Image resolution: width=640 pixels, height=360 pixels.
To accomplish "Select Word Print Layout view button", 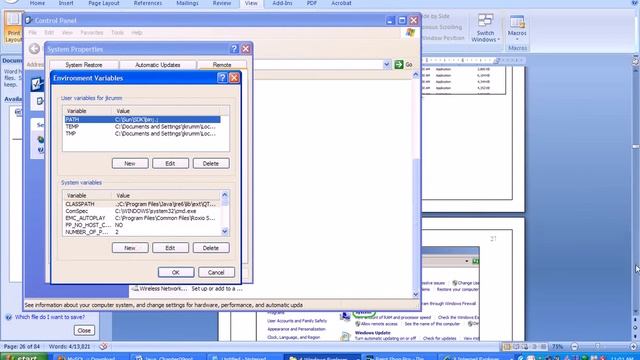I will tap(13, 26).
